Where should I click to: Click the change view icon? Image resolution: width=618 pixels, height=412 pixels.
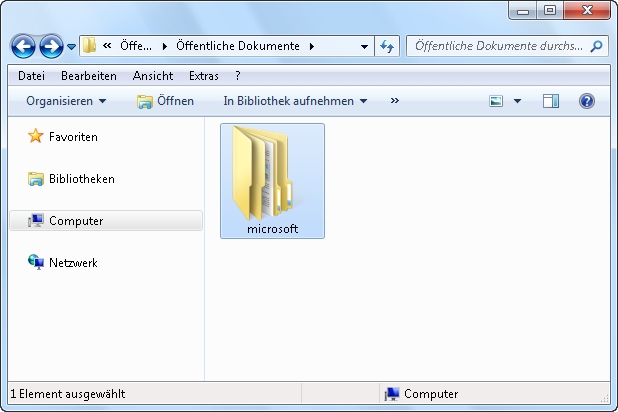tap(496, 101)
